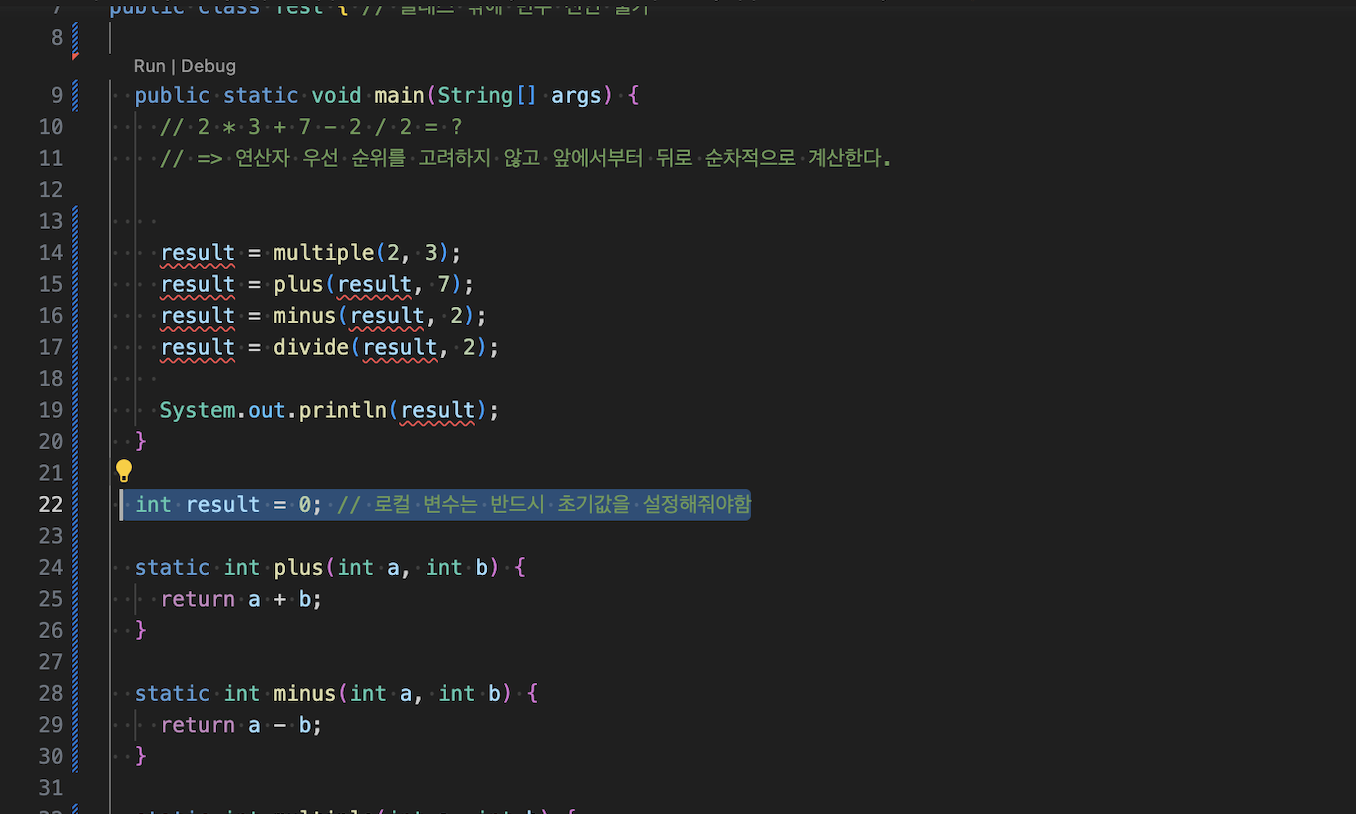This screenshot has width=1356, height=814.
Task: Click the closing brace on line 30
Action: [x=141, y=756]
